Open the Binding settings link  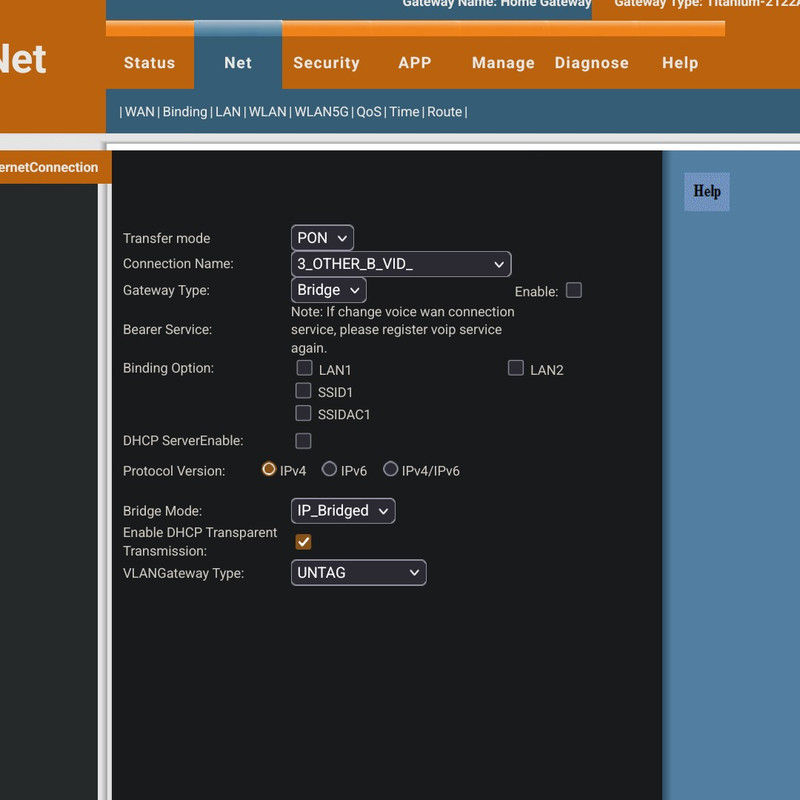pyautogui.click(x=186, y=112)
